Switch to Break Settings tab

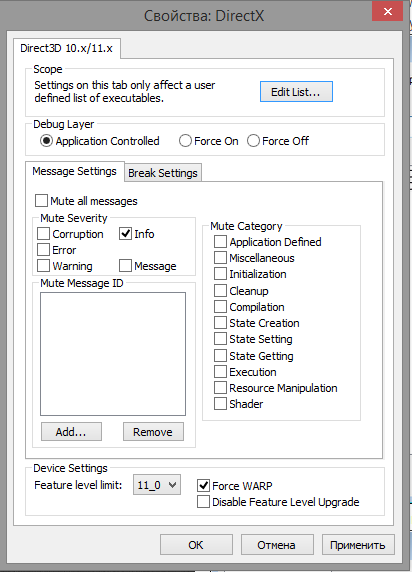(x=163, y=173)
